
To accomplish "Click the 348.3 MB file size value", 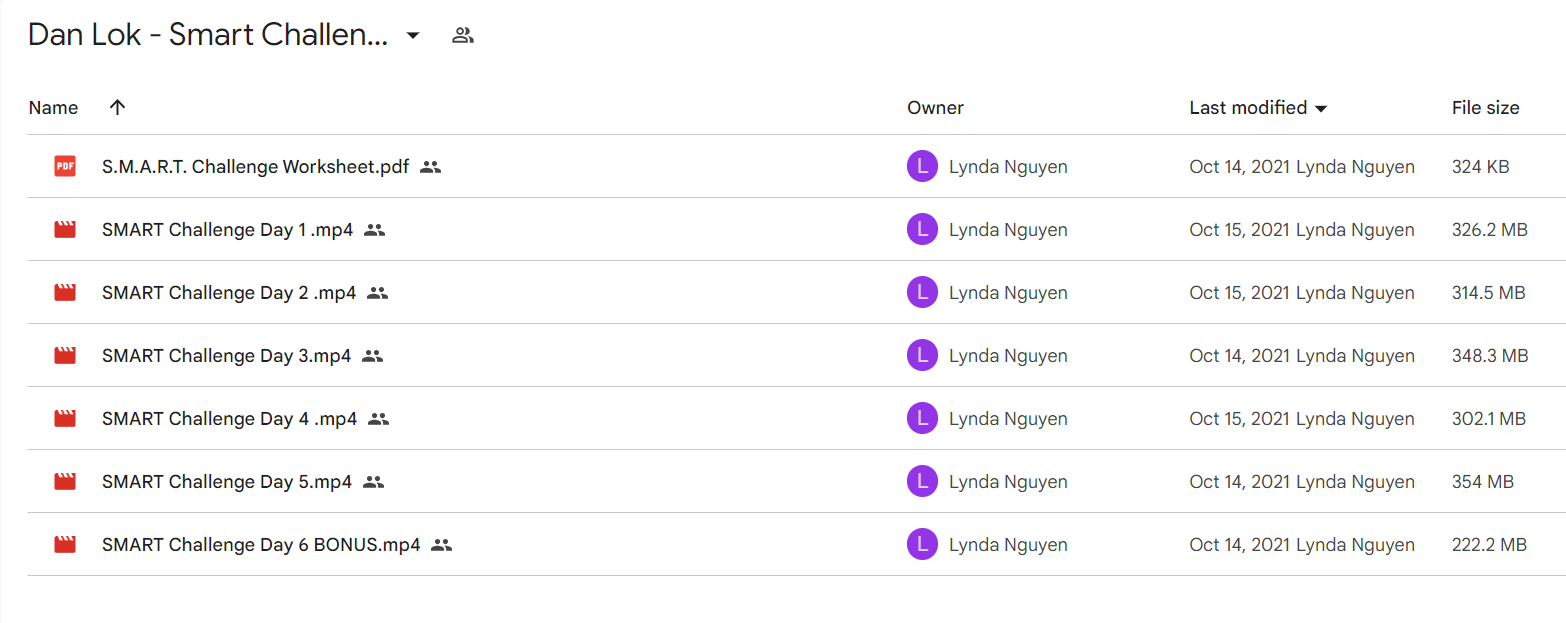I will click(x=1490, y=356).
